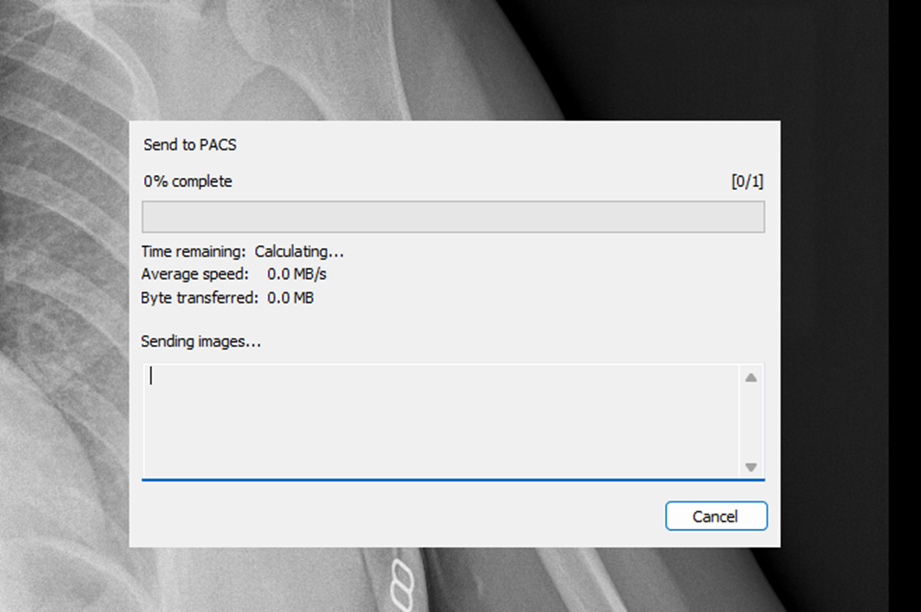Click the Sending images status message
This screenshot has width=921, height=612.
pyautogui.click(x=201, y=342)
